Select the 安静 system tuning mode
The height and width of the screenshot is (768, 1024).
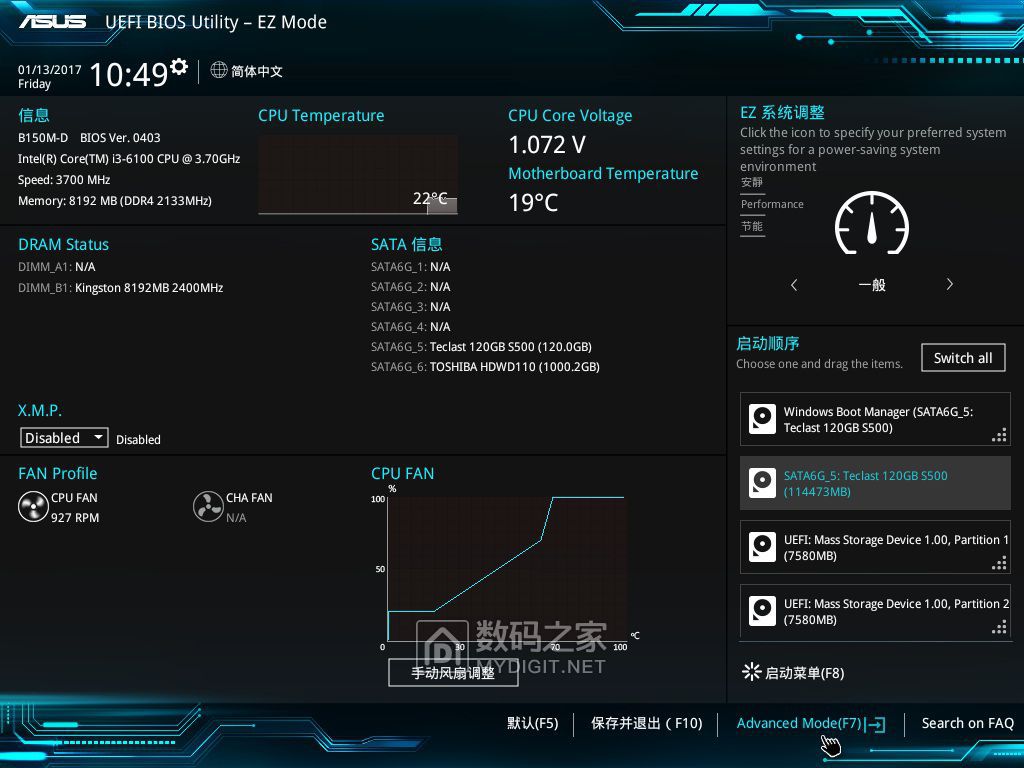click(752, 184)
